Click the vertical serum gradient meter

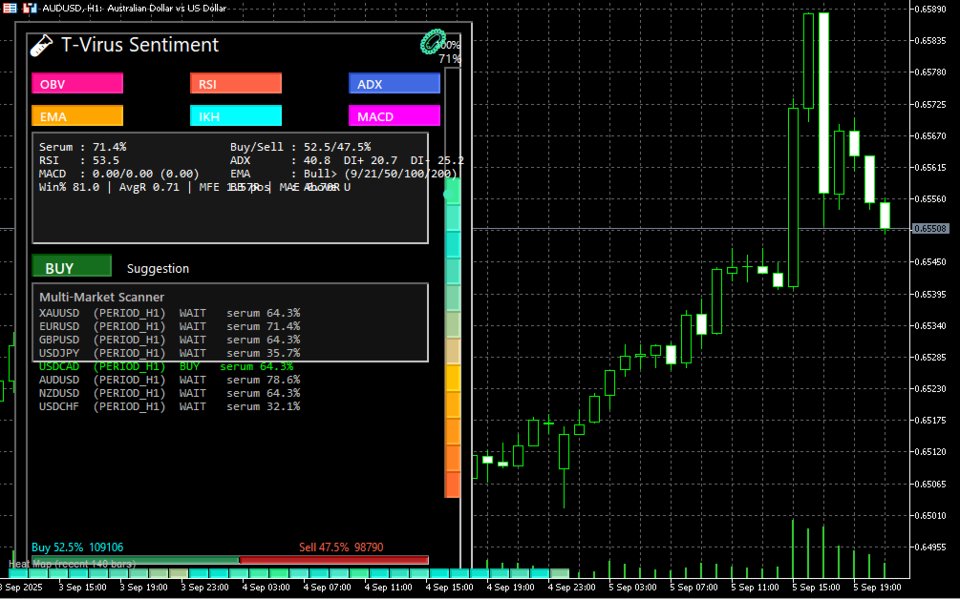(x=452, y=283)
